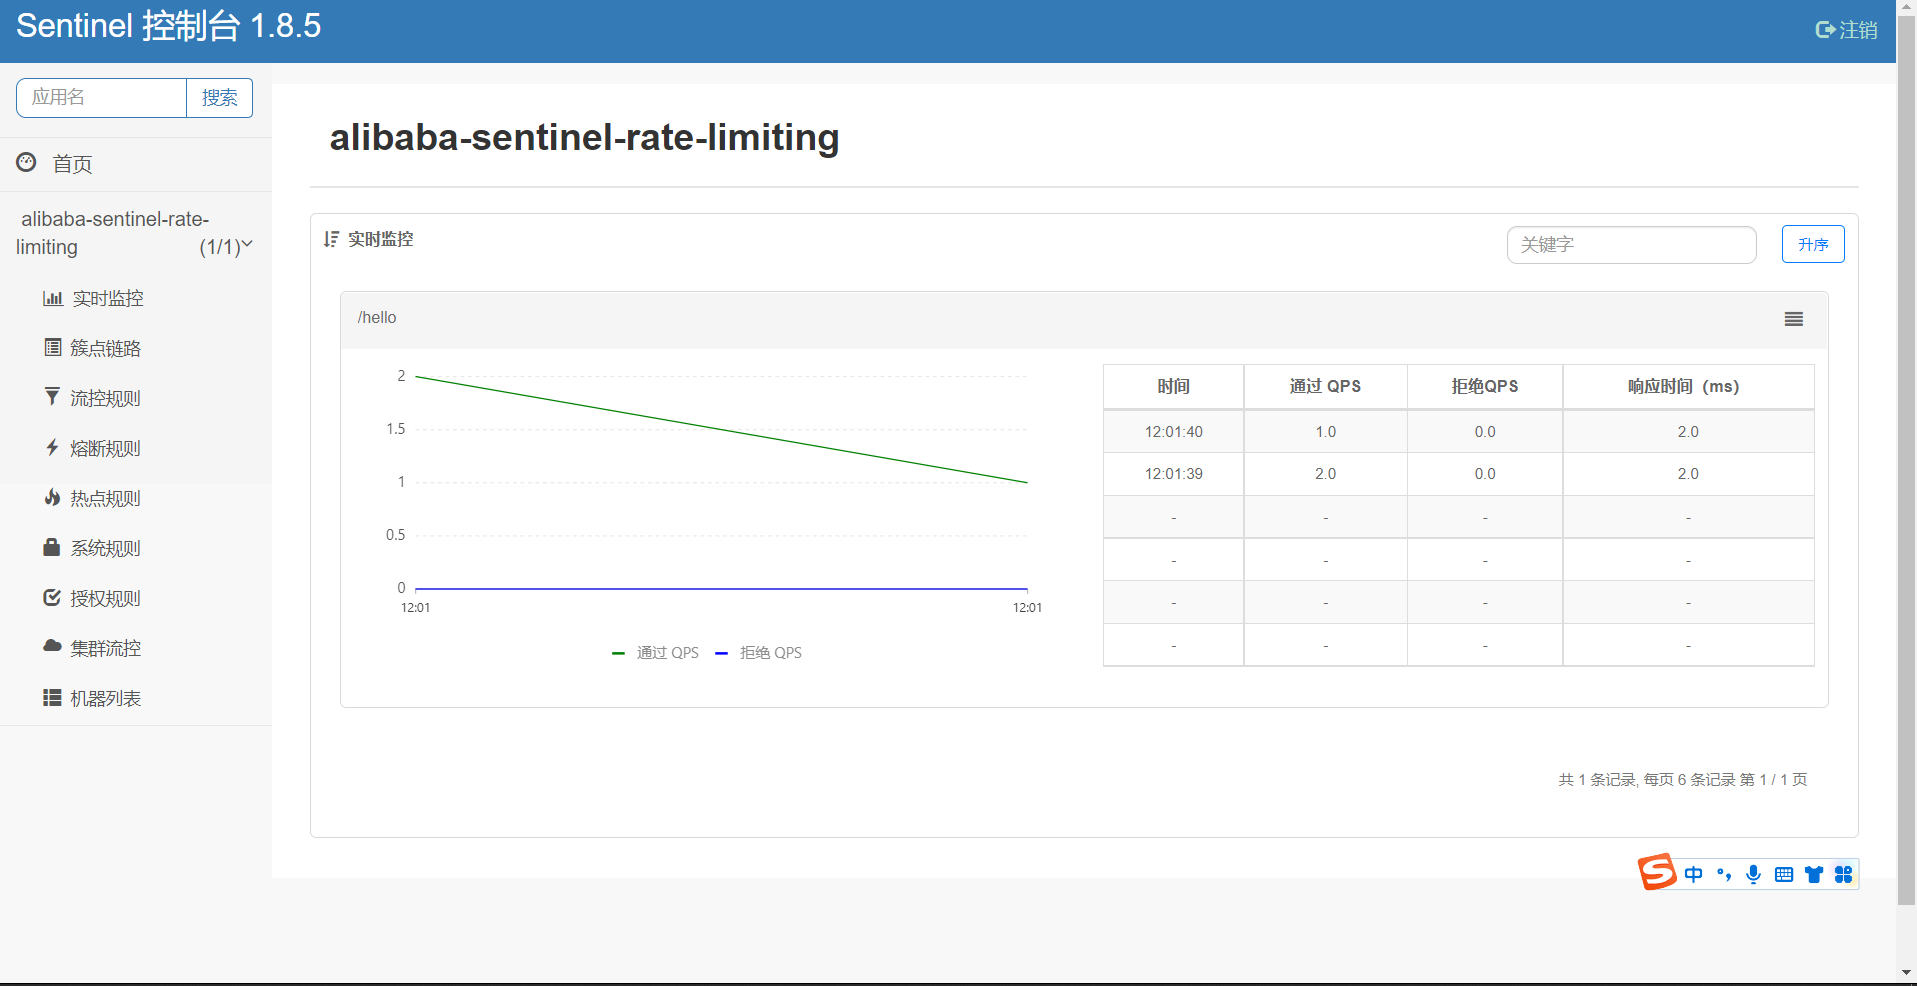The width and height of the screenshot is (1917, 986).
Task: Click the 熔断规则 lightning bolt icon
Action: pos(52,447)
